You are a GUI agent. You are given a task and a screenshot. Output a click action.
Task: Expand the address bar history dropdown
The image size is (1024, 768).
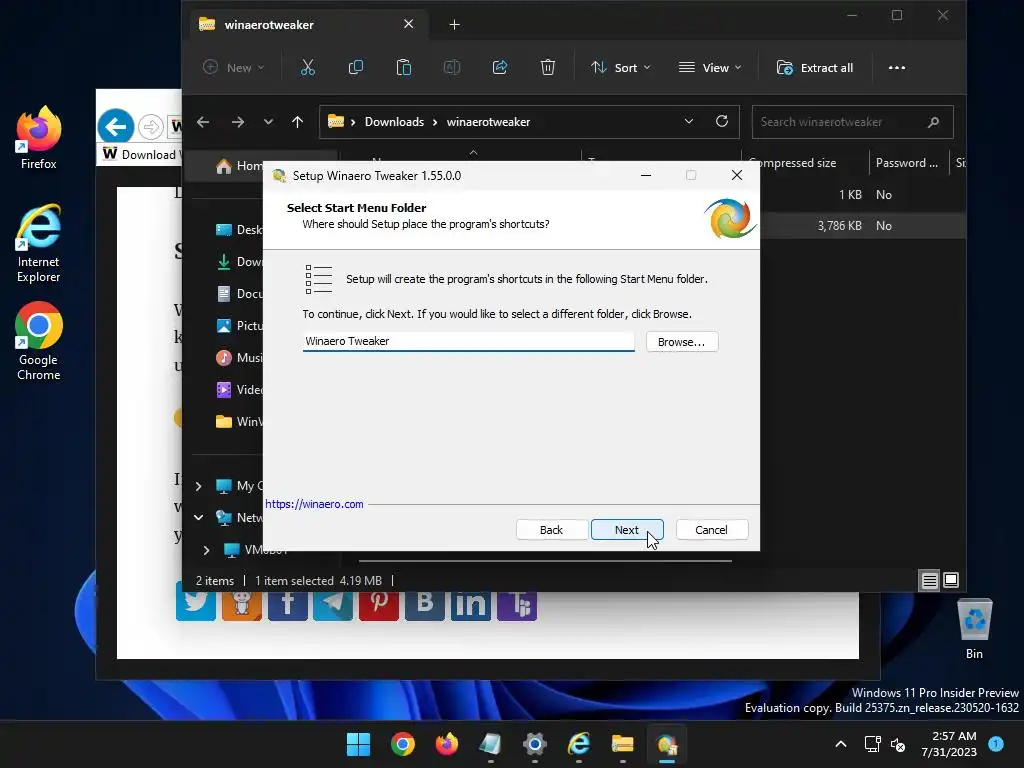pos(689,121)
